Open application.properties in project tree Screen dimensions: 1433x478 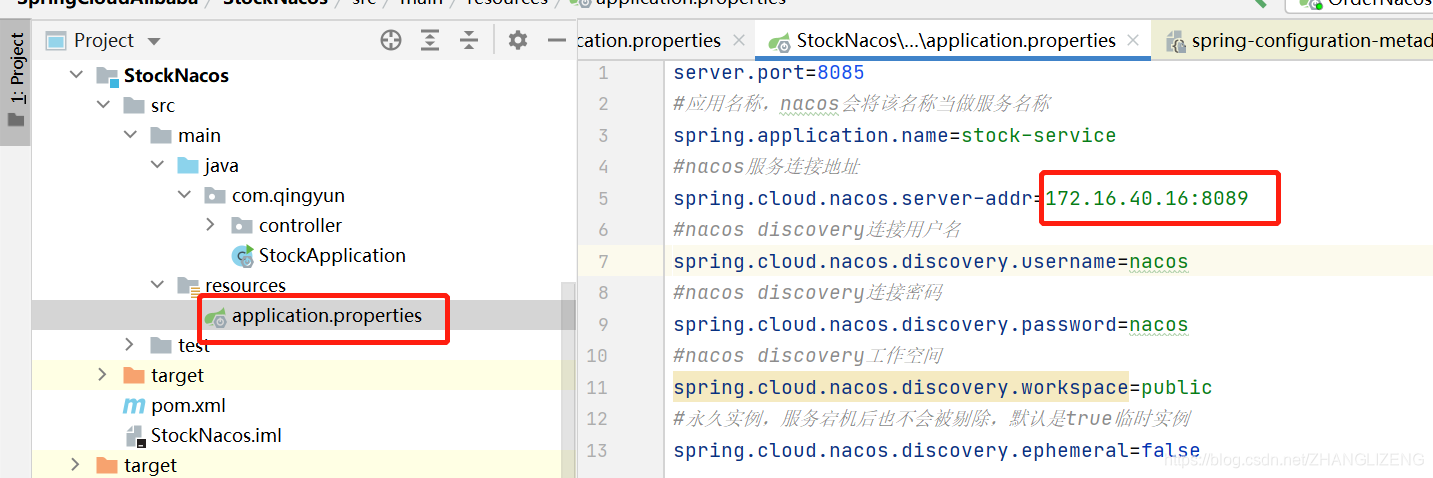click(326, 316)
